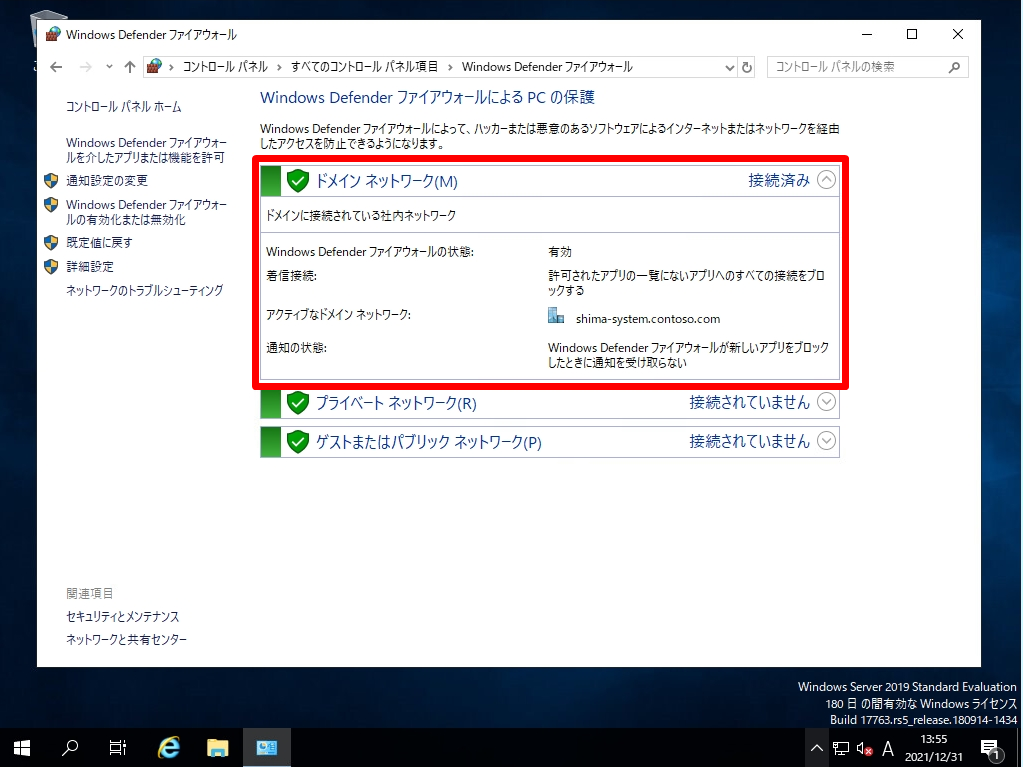Viewport: 1023px width, 767px height.
Task: Refresh the control panel page
Action: pos(747,67)
